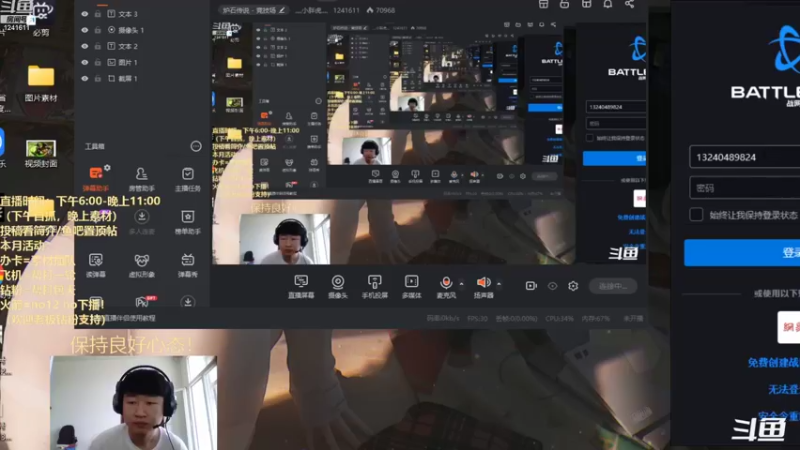800x450 pixels.
Task: Click the CPU:34% status entry
Action: [559, 318]
